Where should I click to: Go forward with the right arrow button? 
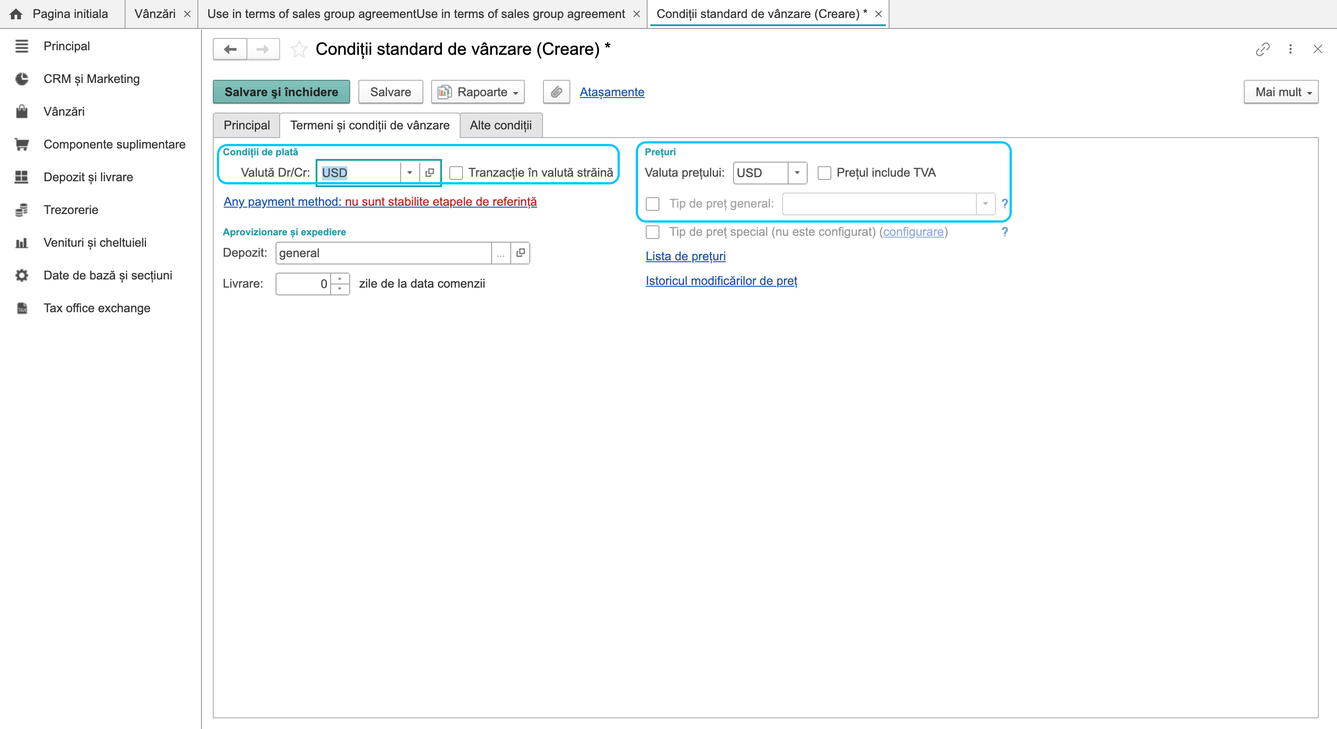tap(263, 49)
